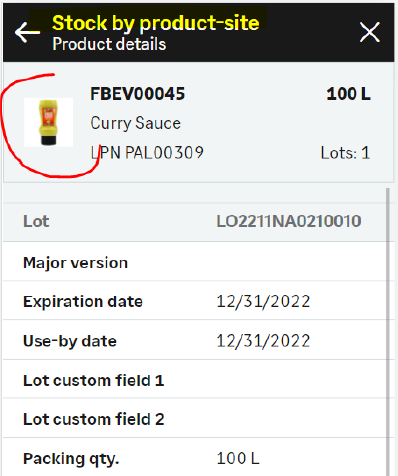The width and height of the screenshot is (398, 476).
Task: Select the Major version row
Action: point(196,262)
